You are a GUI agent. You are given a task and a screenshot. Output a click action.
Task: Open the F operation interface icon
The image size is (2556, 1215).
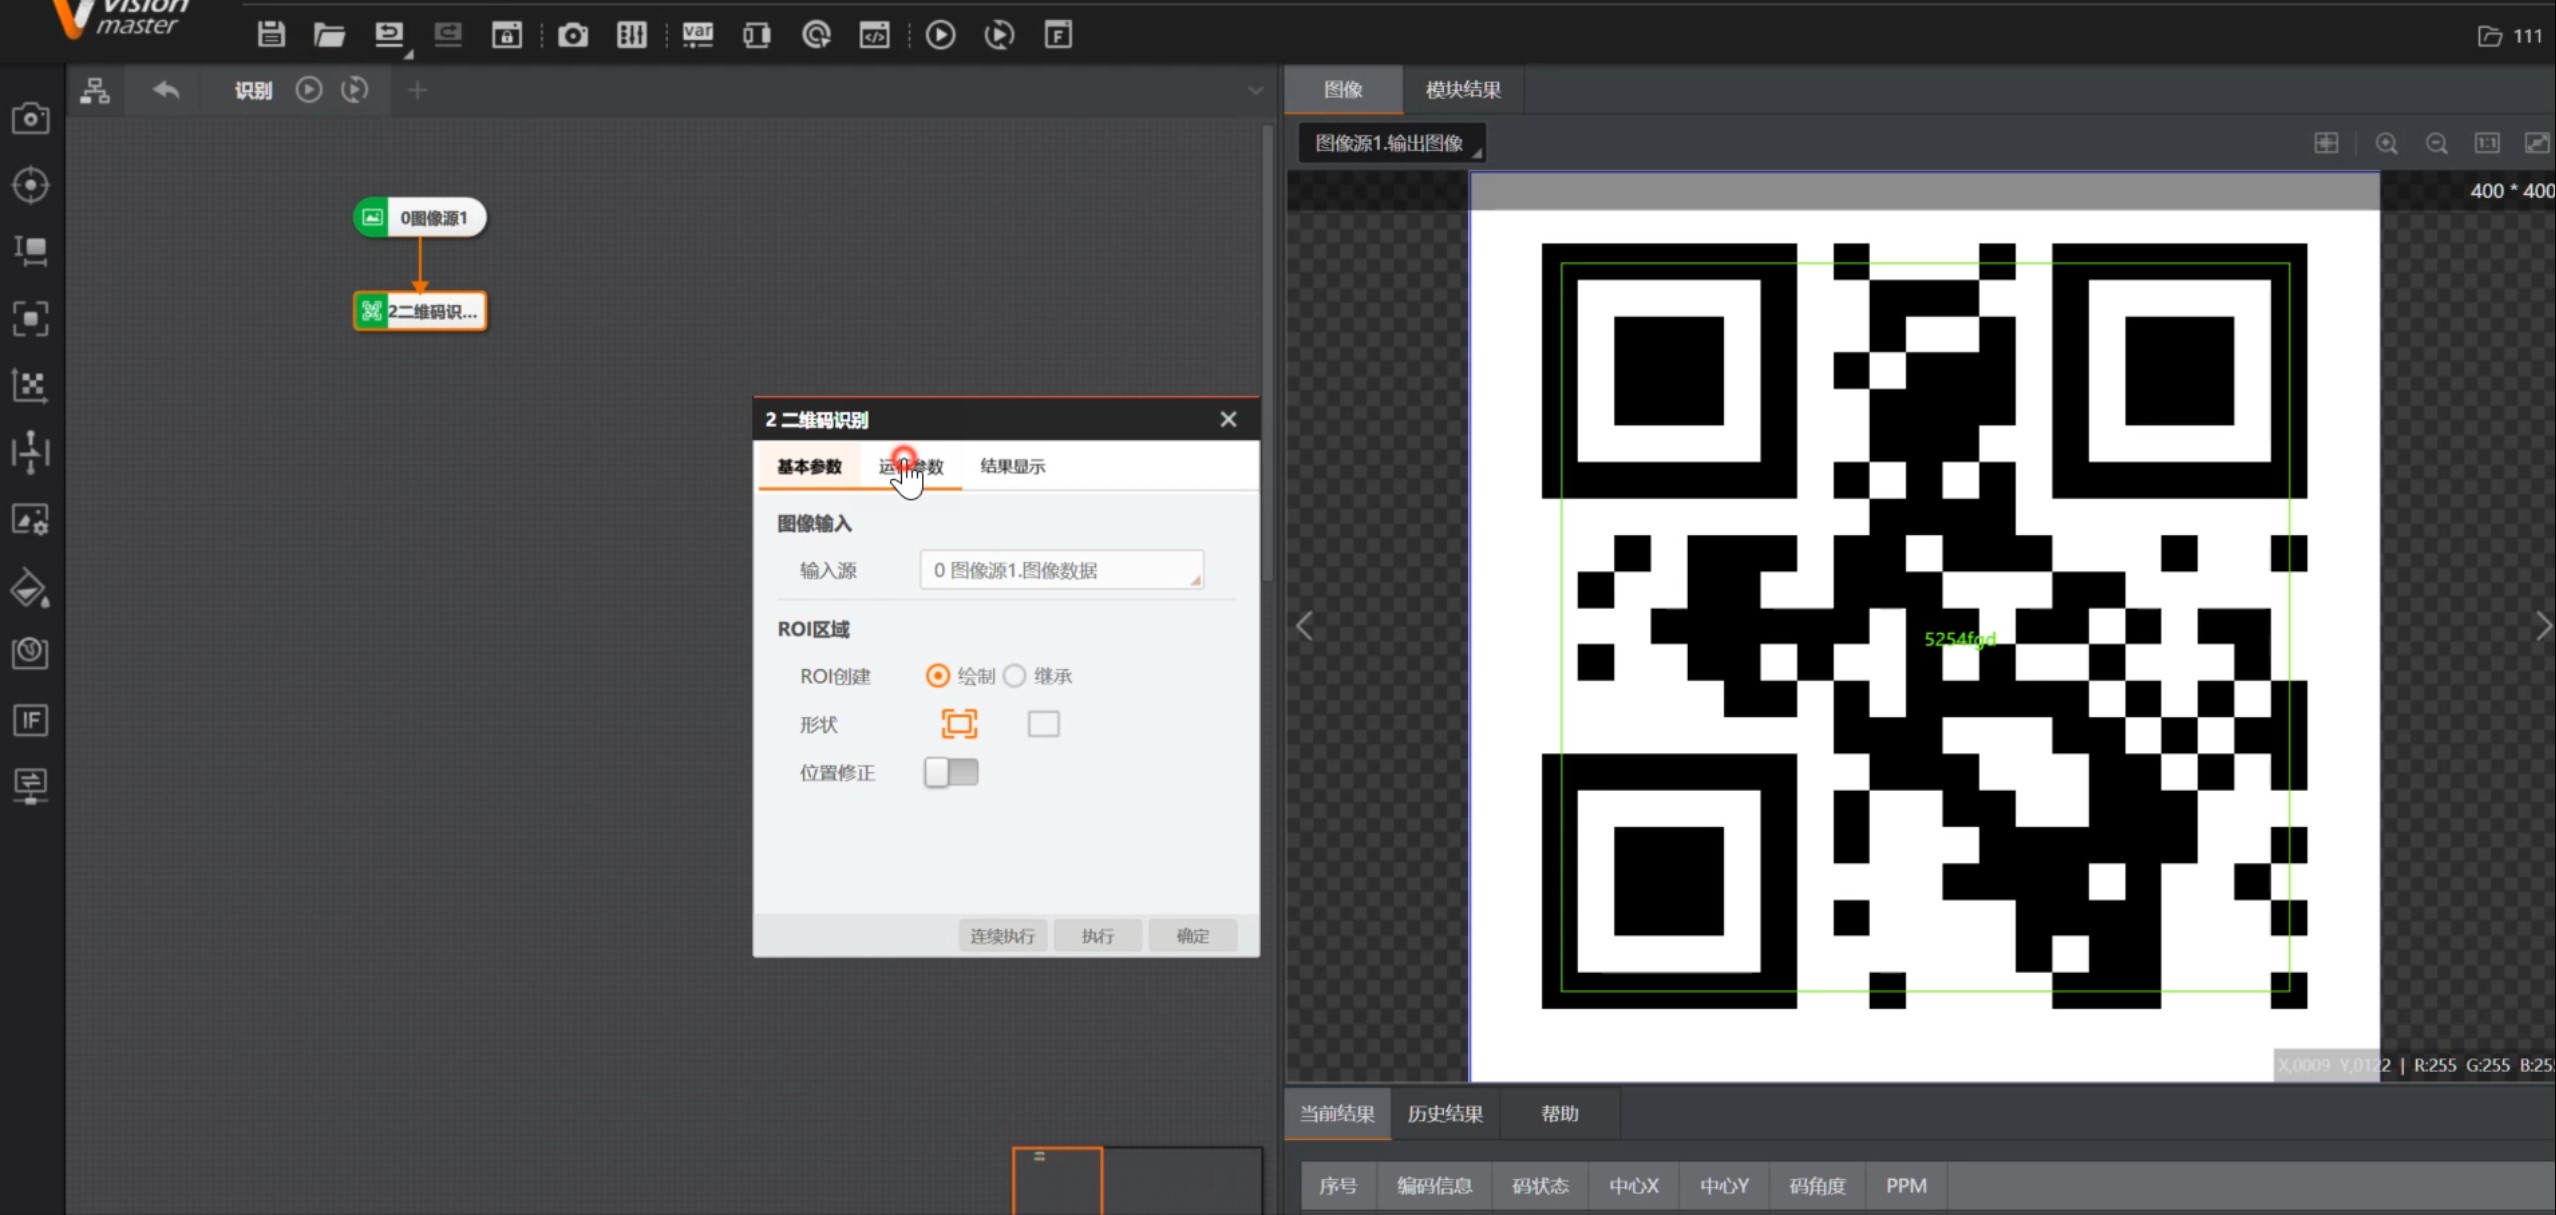[x=1058, y=35]
